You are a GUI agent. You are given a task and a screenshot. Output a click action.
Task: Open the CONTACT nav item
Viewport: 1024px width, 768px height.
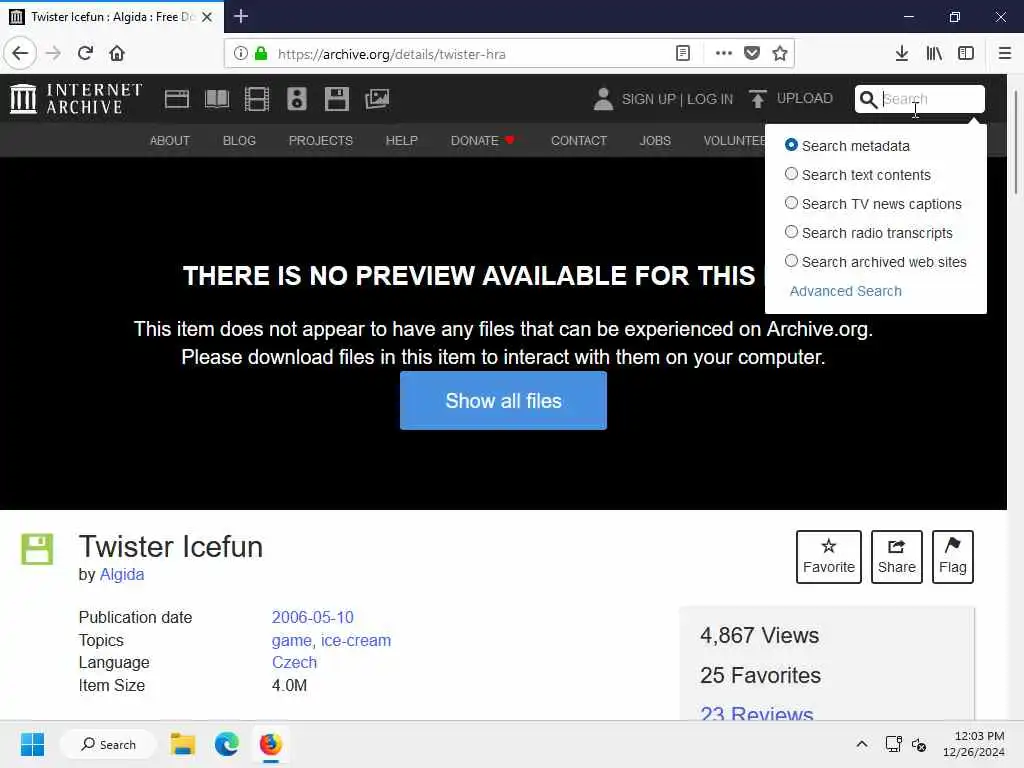[579, 140]
